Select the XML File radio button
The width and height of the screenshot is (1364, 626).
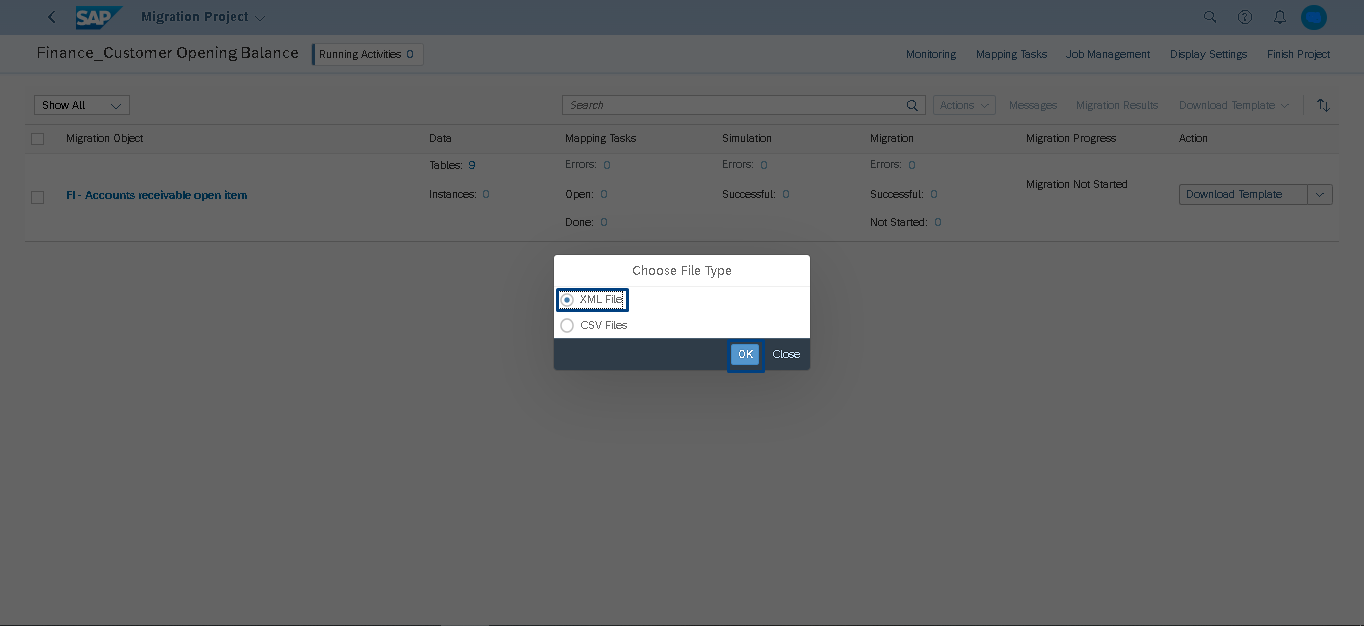click(x=567, y=299)
